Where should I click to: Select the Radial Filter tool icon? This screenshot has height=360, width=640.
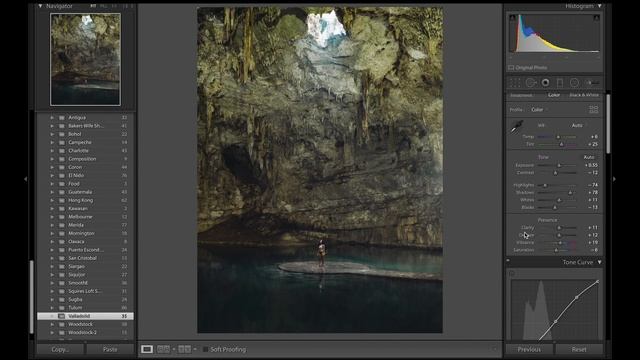tap(574, 83)
